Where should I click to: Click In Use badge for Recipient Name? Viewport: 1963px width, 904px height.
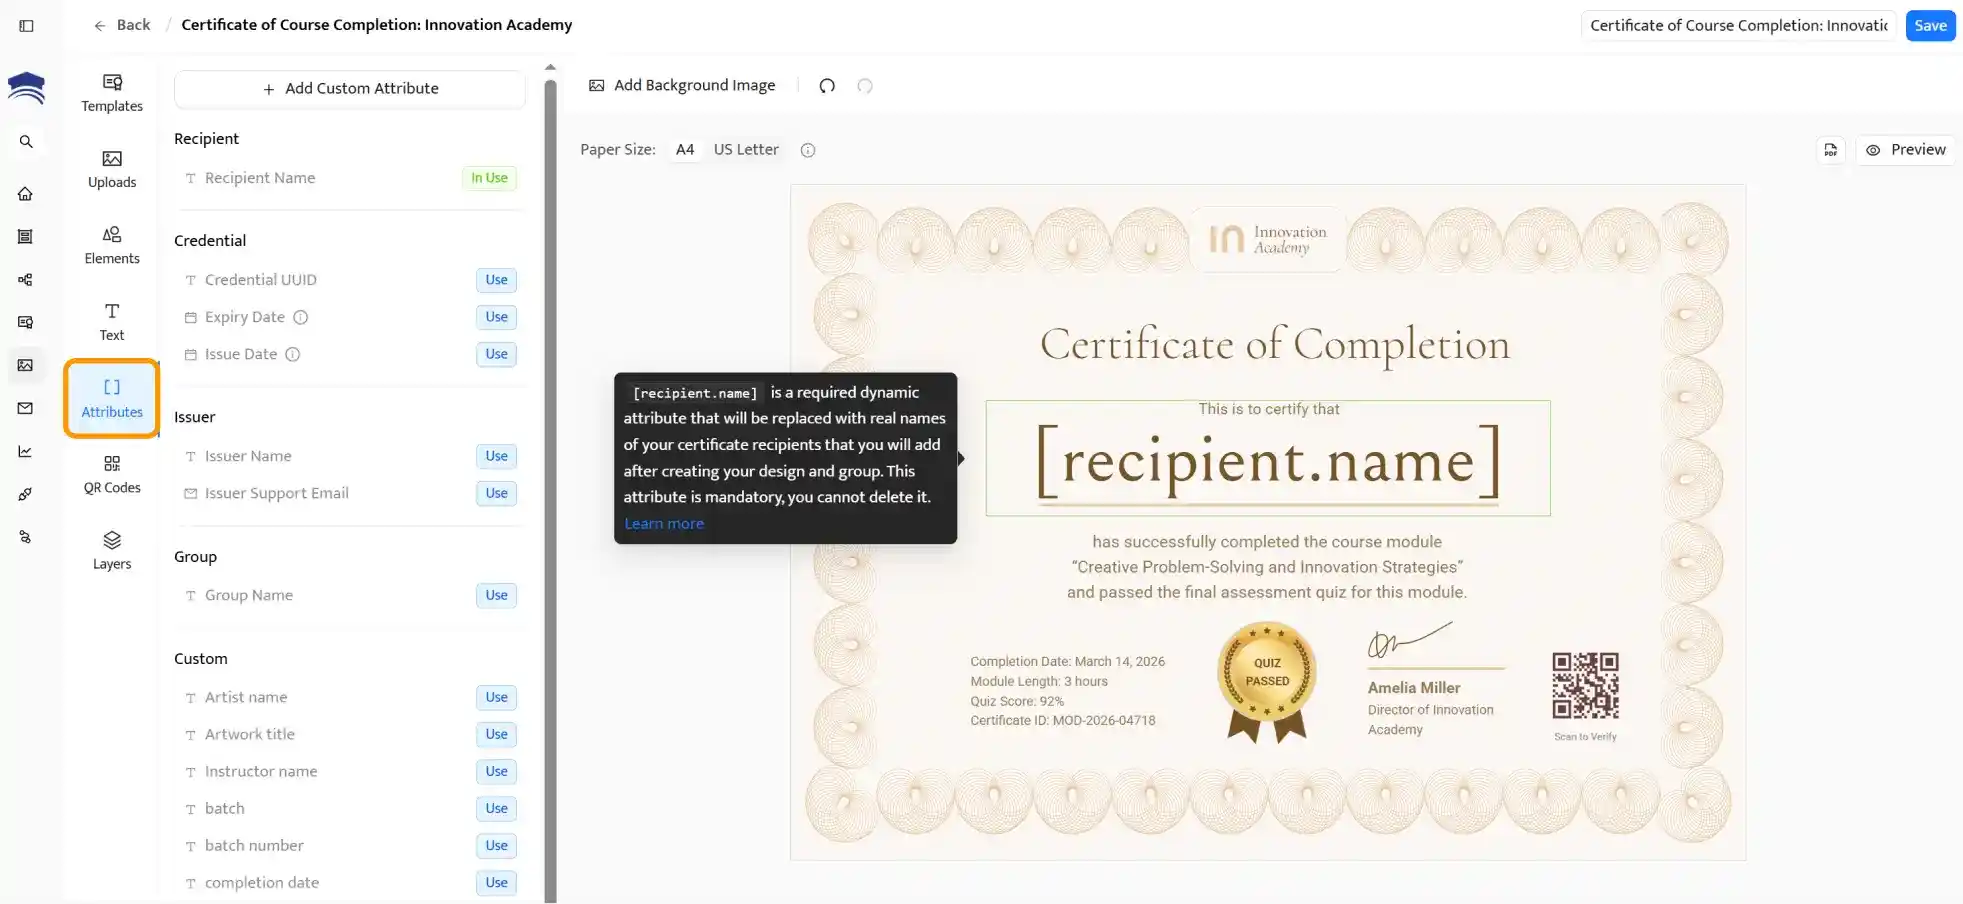(x=489, y=178)
